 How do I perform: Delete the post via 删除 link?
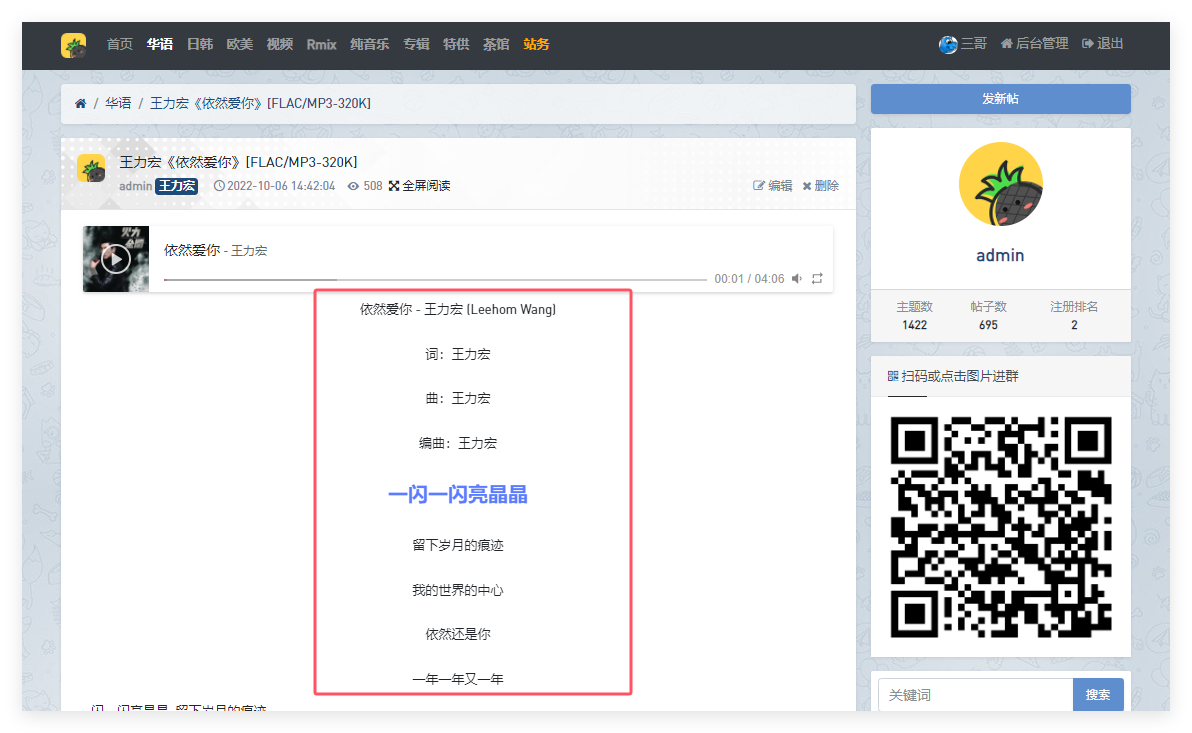tap(820, 186)
